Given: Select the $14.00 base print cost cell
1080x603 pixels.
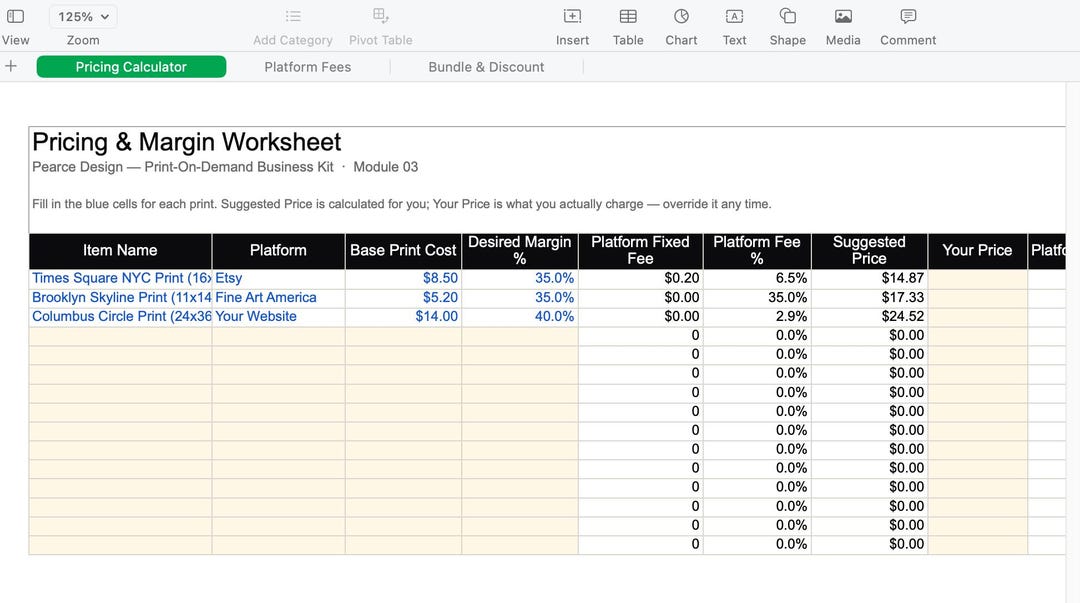Looking at the screenshot, I should pos(403,316).
